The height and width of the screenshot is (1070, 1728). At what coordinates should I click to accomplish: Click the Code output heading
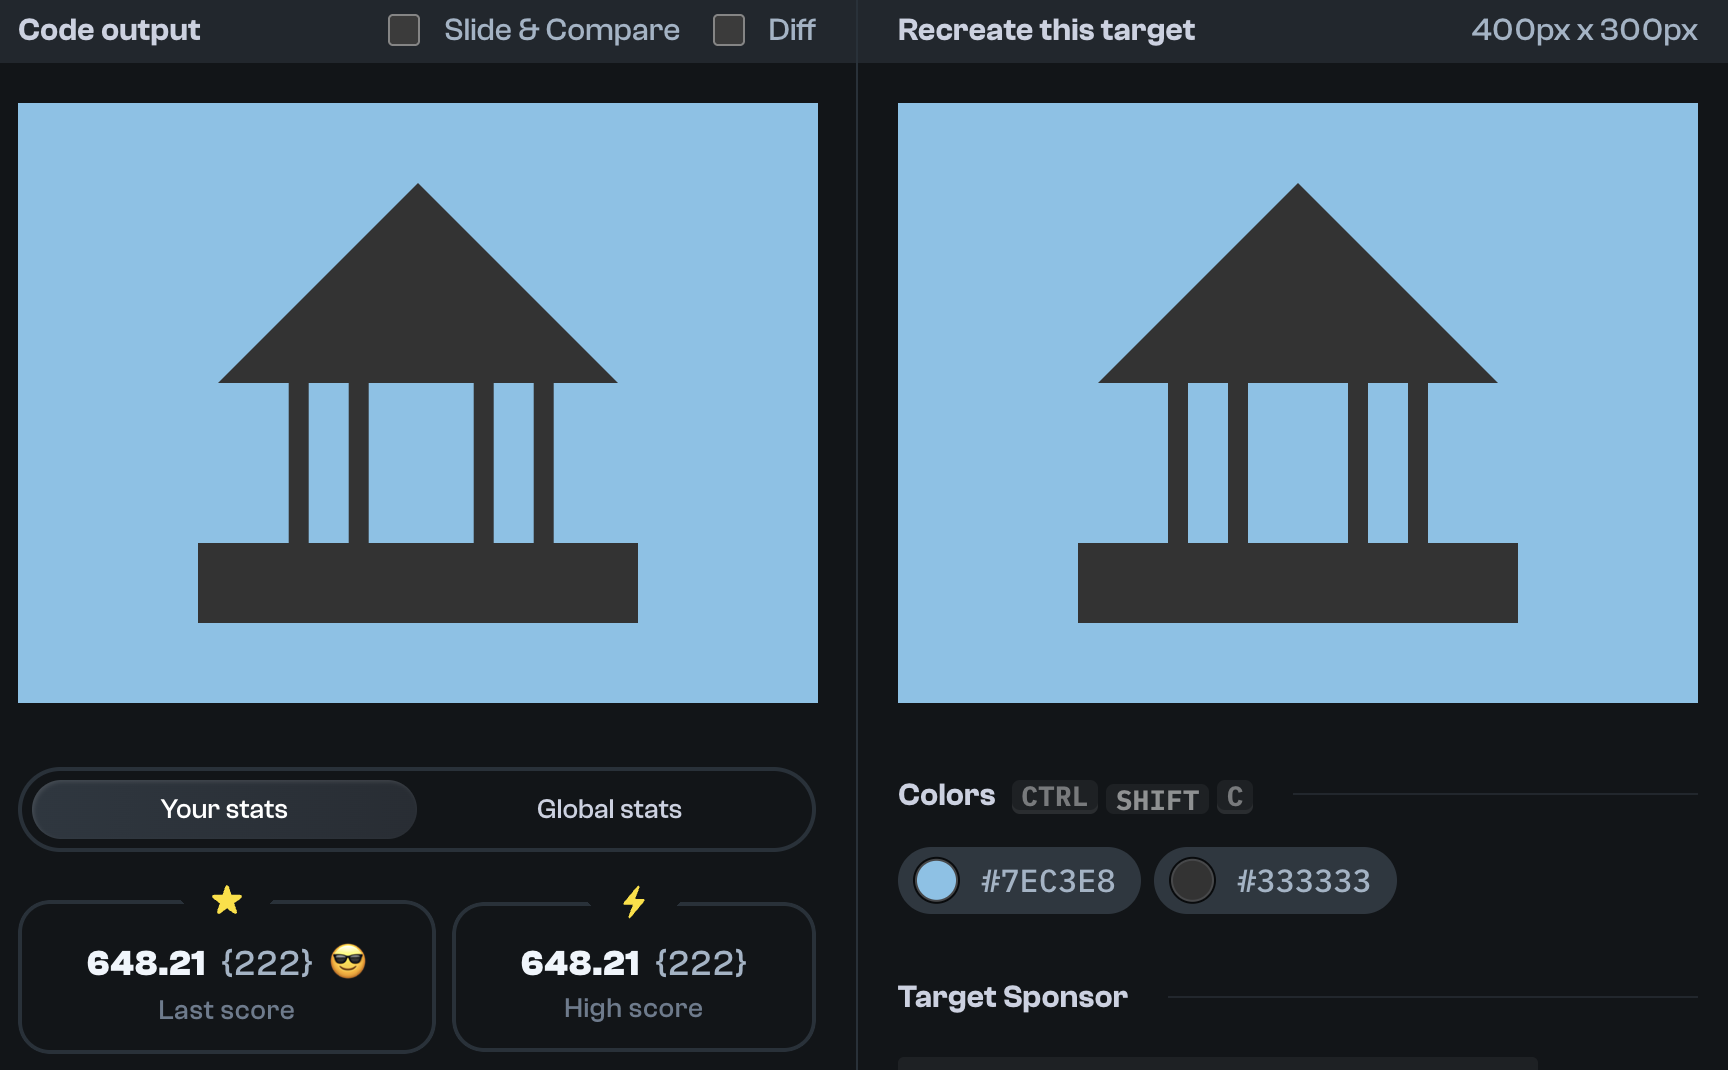click(109, 30)
